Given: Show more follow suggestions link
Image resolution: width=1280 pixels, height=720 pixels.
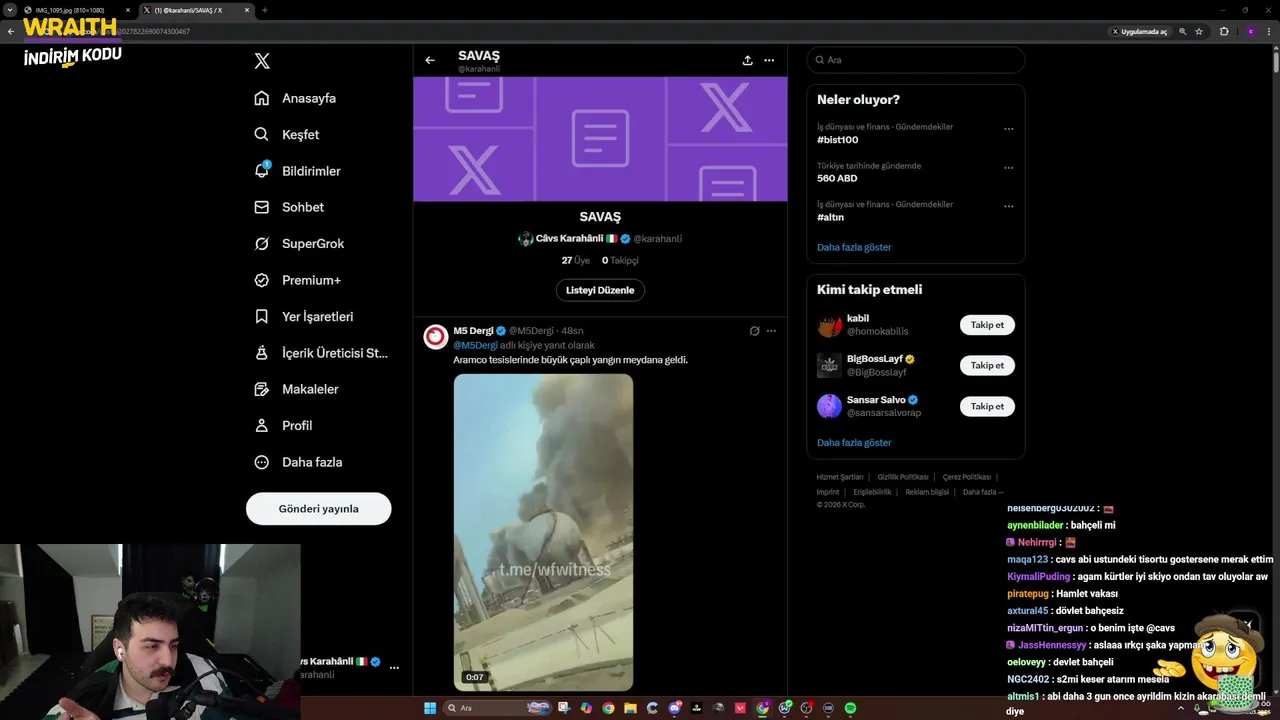Looking at the screenshot, I should (x=854, y=442).
